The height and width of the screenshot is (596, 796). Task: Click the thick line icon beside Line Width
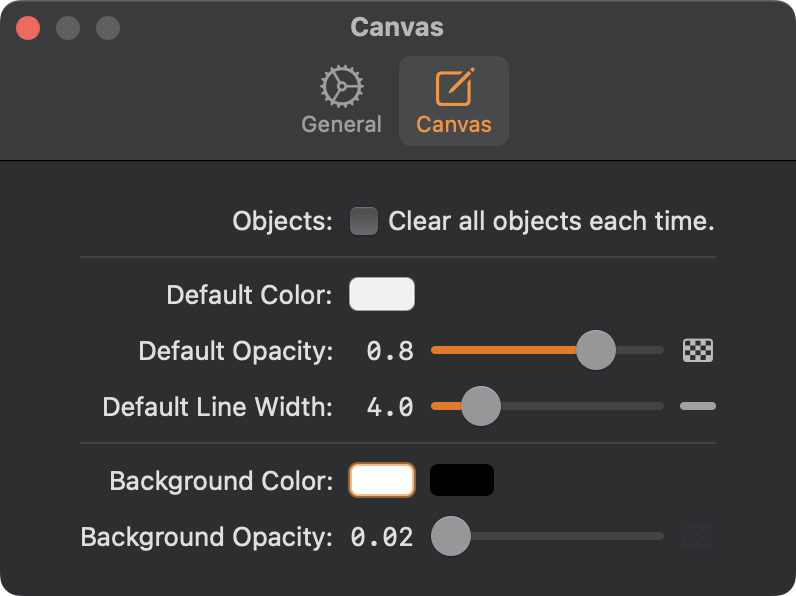coord(698,406)
